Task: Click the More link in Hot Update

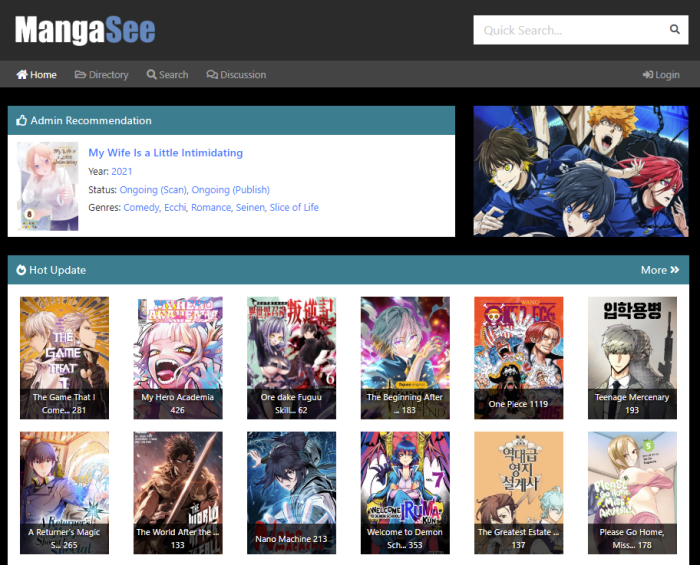Action: tap(660, 270)
